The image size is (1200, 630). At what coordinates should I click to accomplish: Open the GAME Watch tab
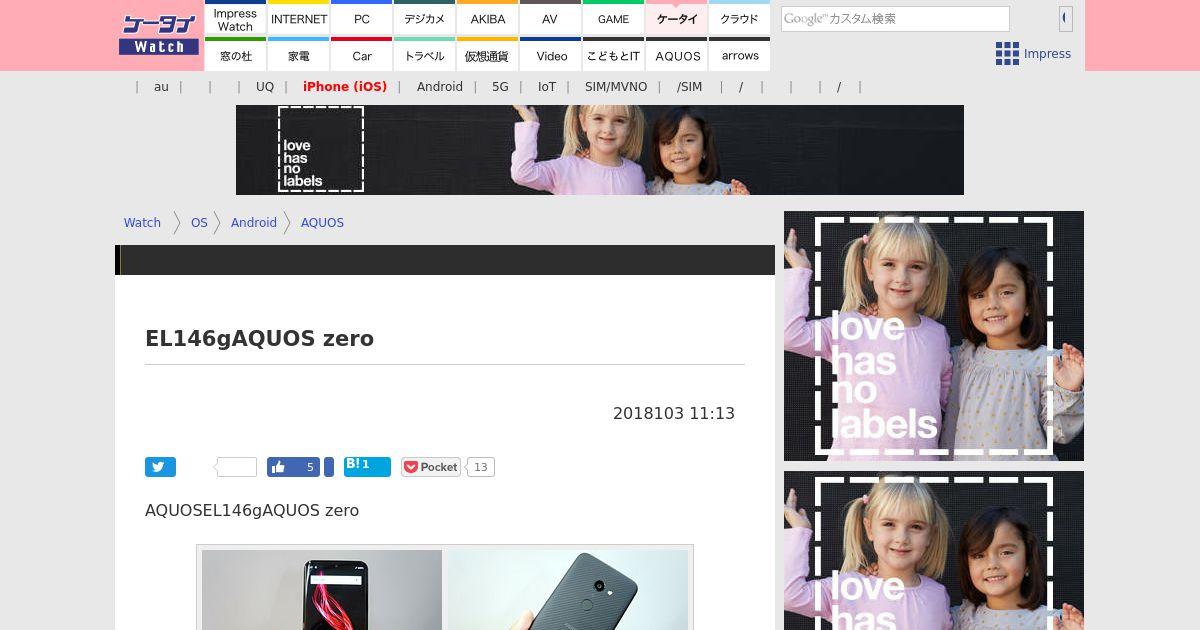pos(613,19)
